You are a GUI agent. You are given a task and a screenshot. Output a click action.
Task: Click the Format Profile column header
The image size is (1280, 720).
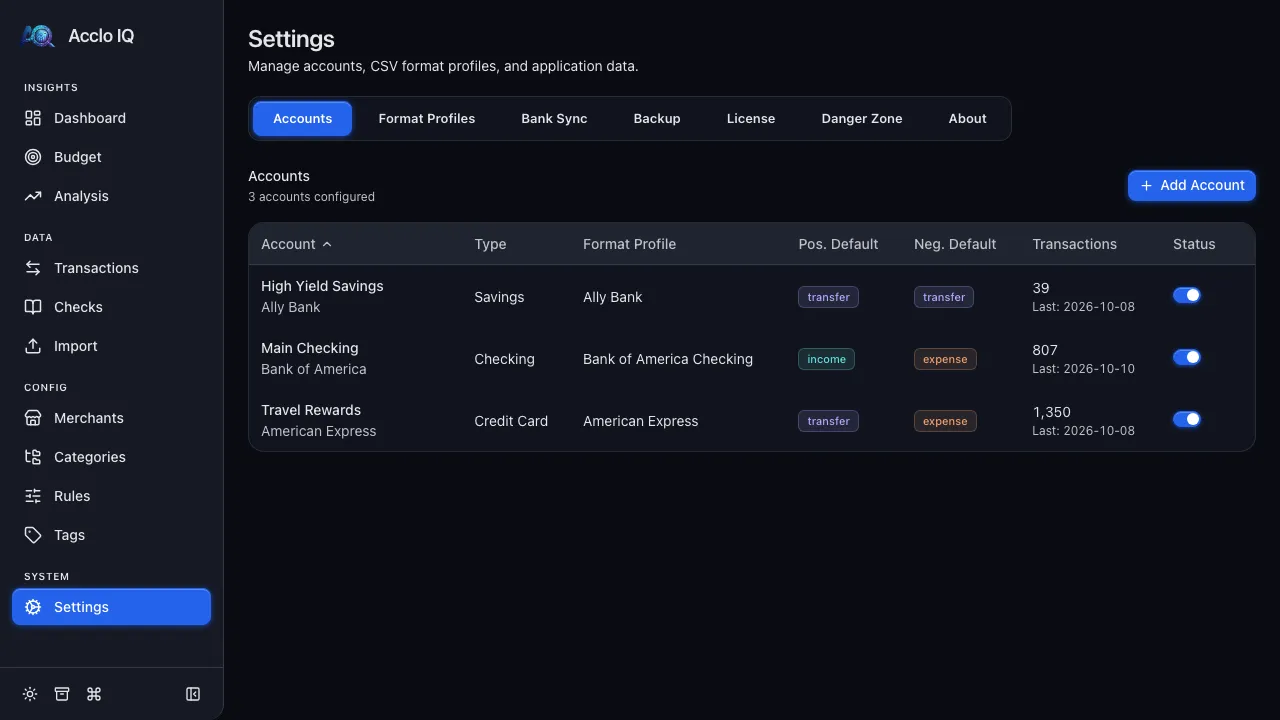click(x=629, y=244)
